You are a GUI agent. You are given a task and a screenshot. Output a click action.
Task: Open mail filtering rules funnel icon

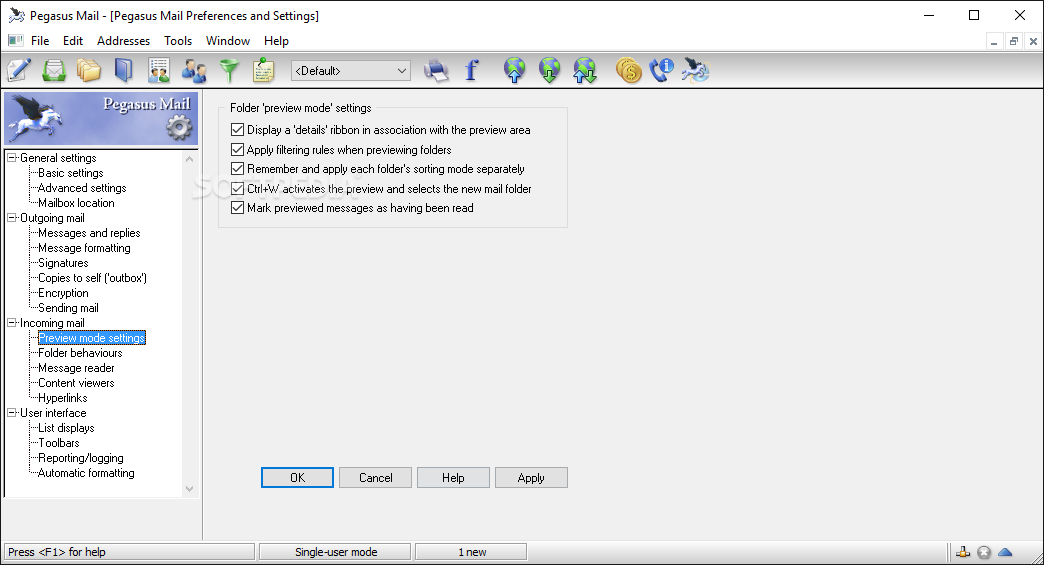click(x=229, y=70)
